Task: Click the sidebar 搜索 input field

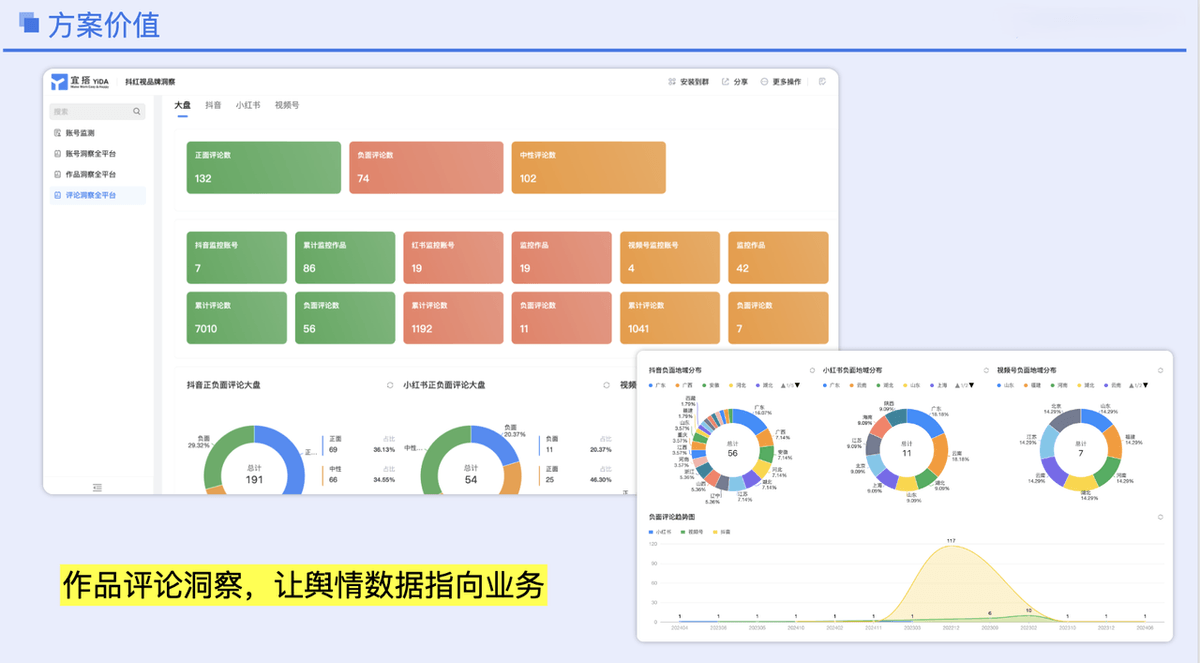Action: (90, 111)
